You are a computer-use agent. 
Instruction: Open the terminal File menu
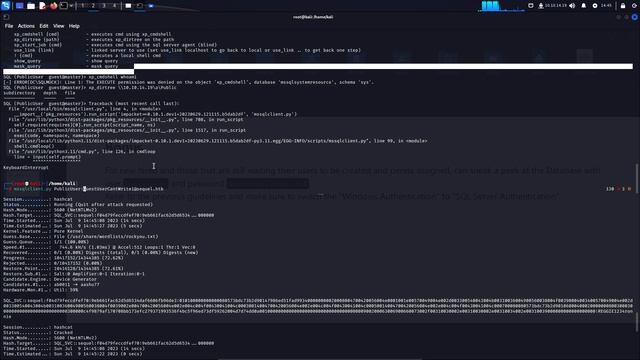coord(9,26)
